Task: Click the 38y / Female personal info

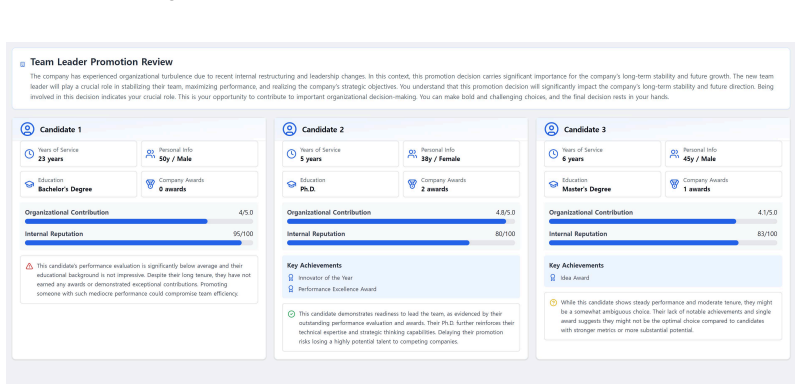Action: (x=440, y=159)
